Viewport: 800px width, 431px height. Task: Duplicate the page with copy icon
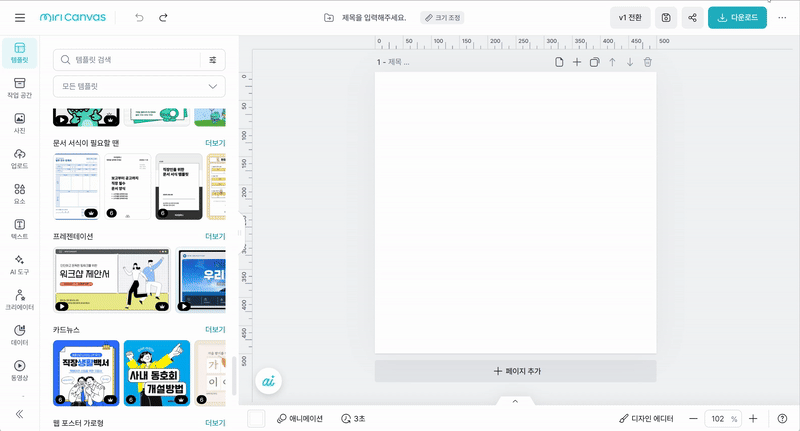pyautogui.click(x=594, y=62)
